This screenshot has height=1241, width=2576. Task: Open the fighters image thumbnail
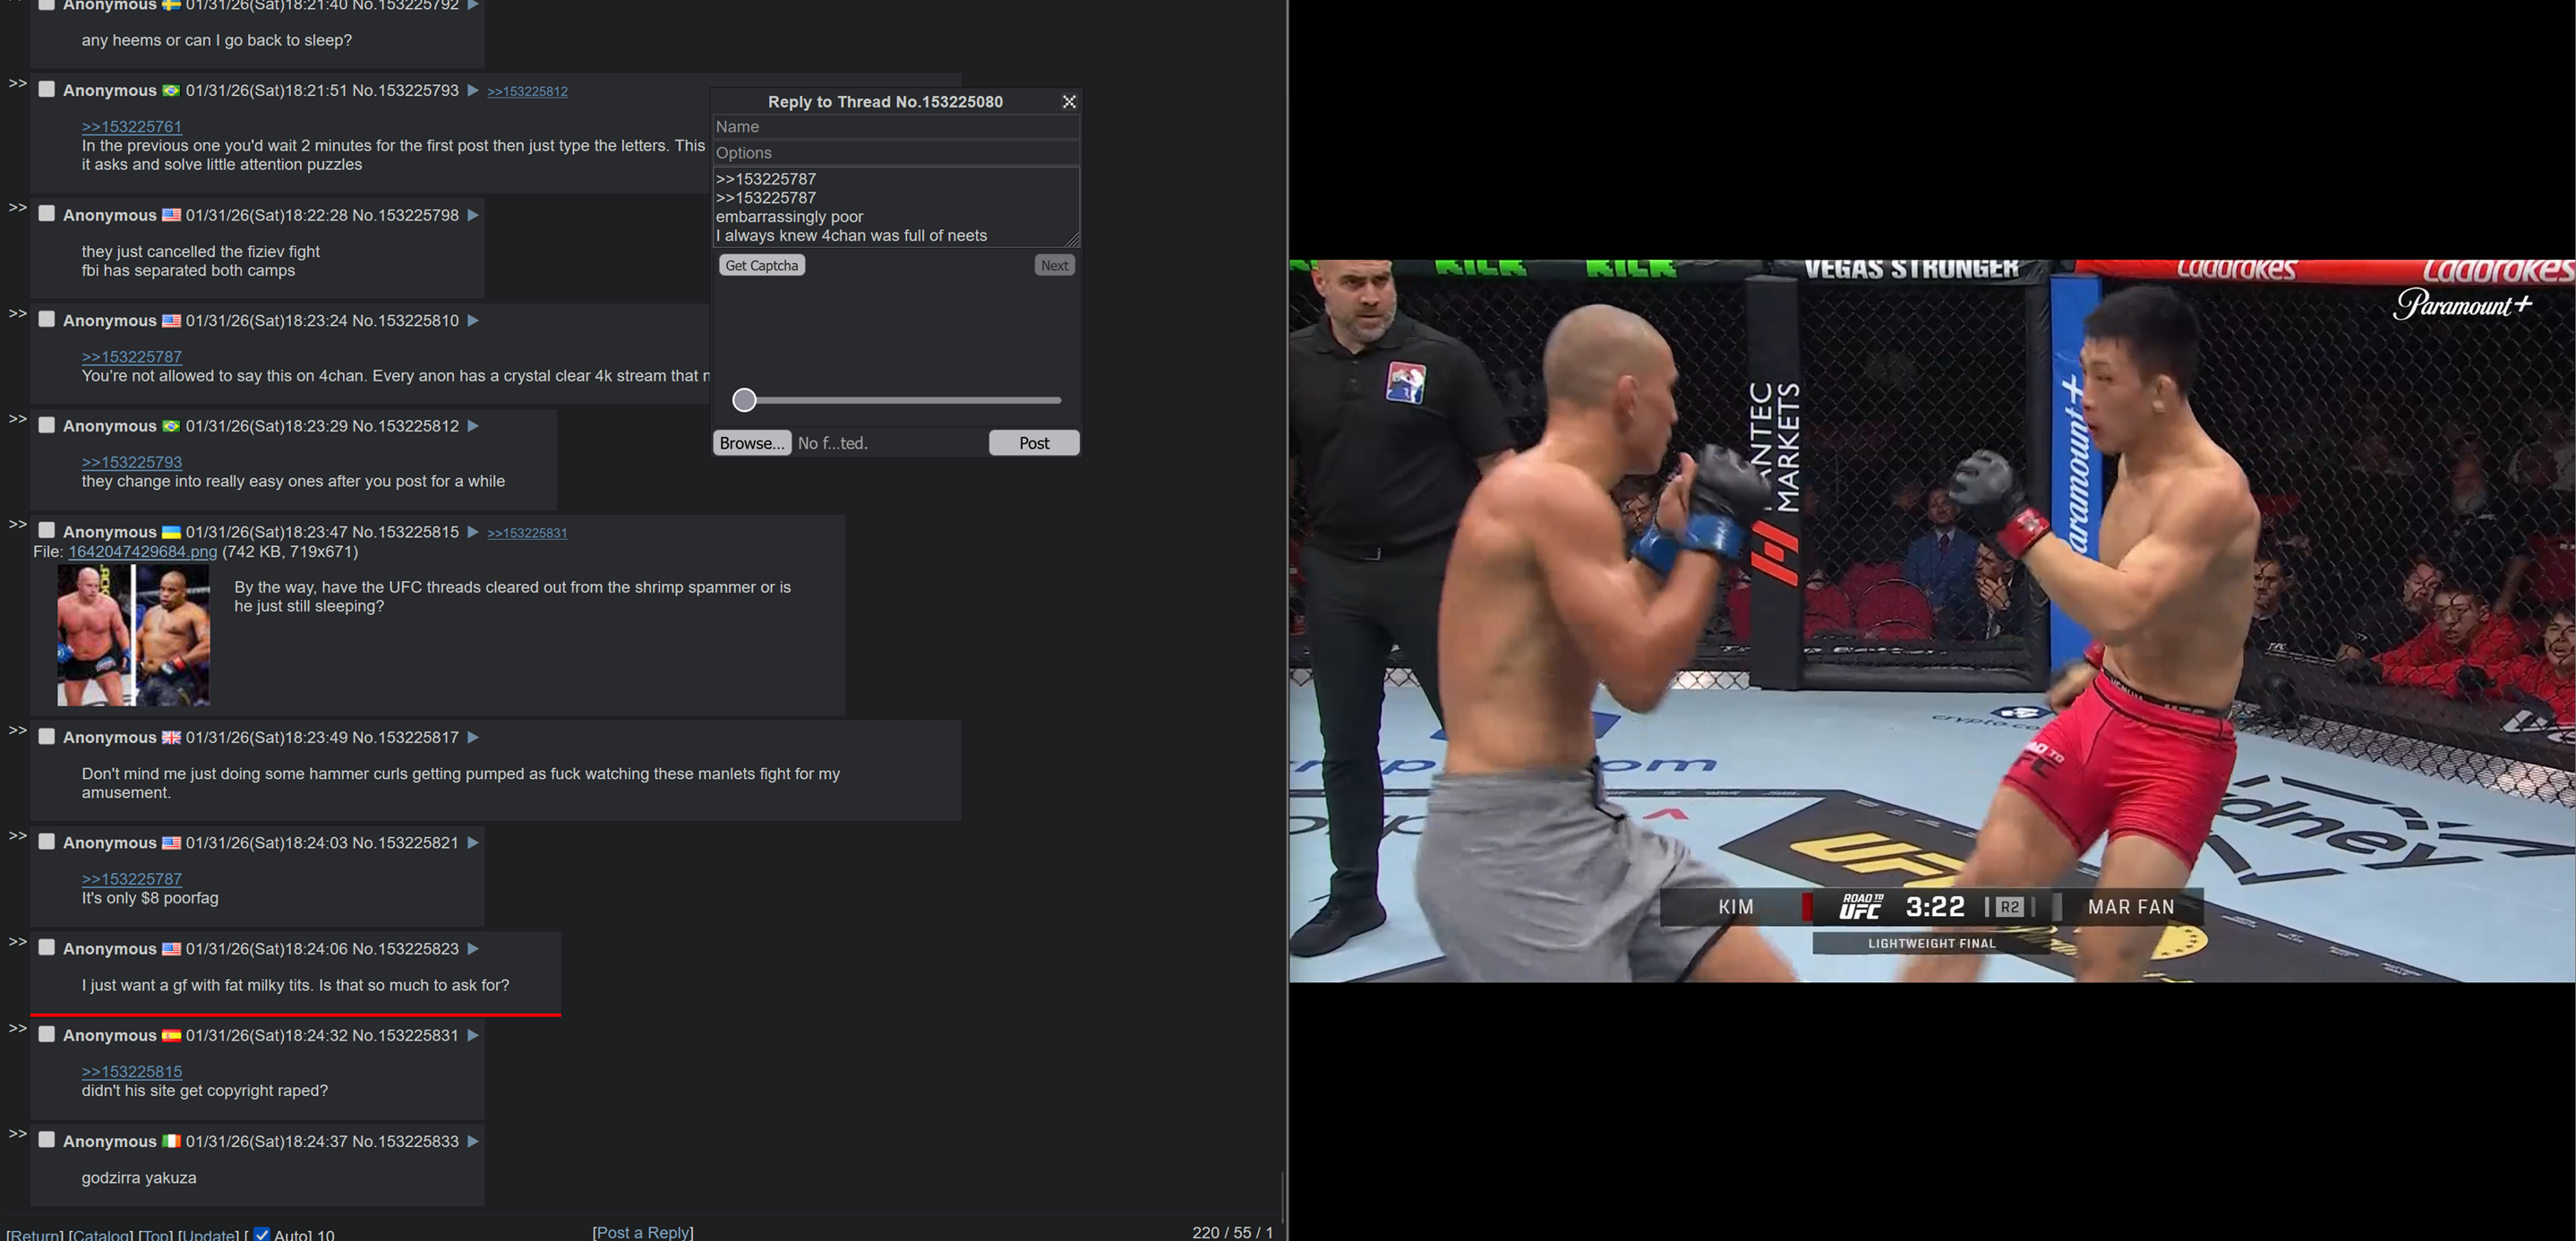coord(133,635)
